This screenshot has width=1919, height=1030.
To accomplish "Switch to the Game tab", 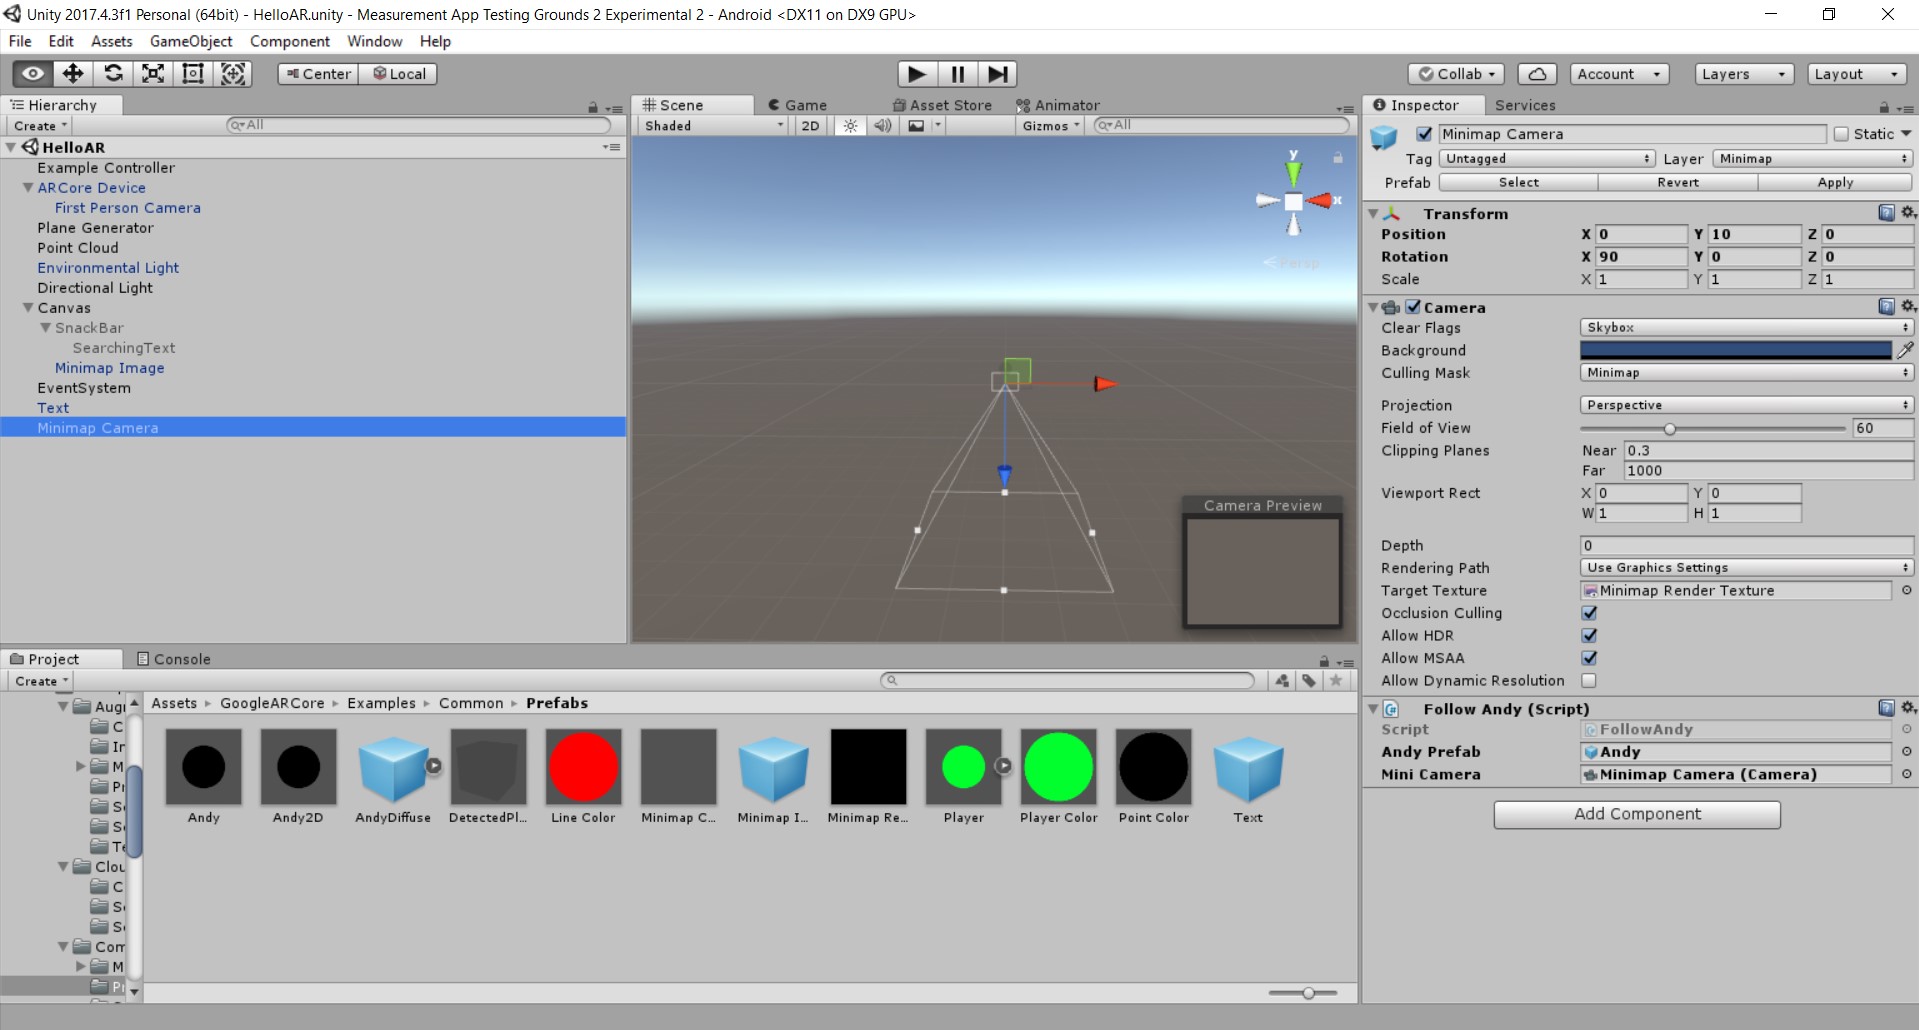I will [797, 105].
